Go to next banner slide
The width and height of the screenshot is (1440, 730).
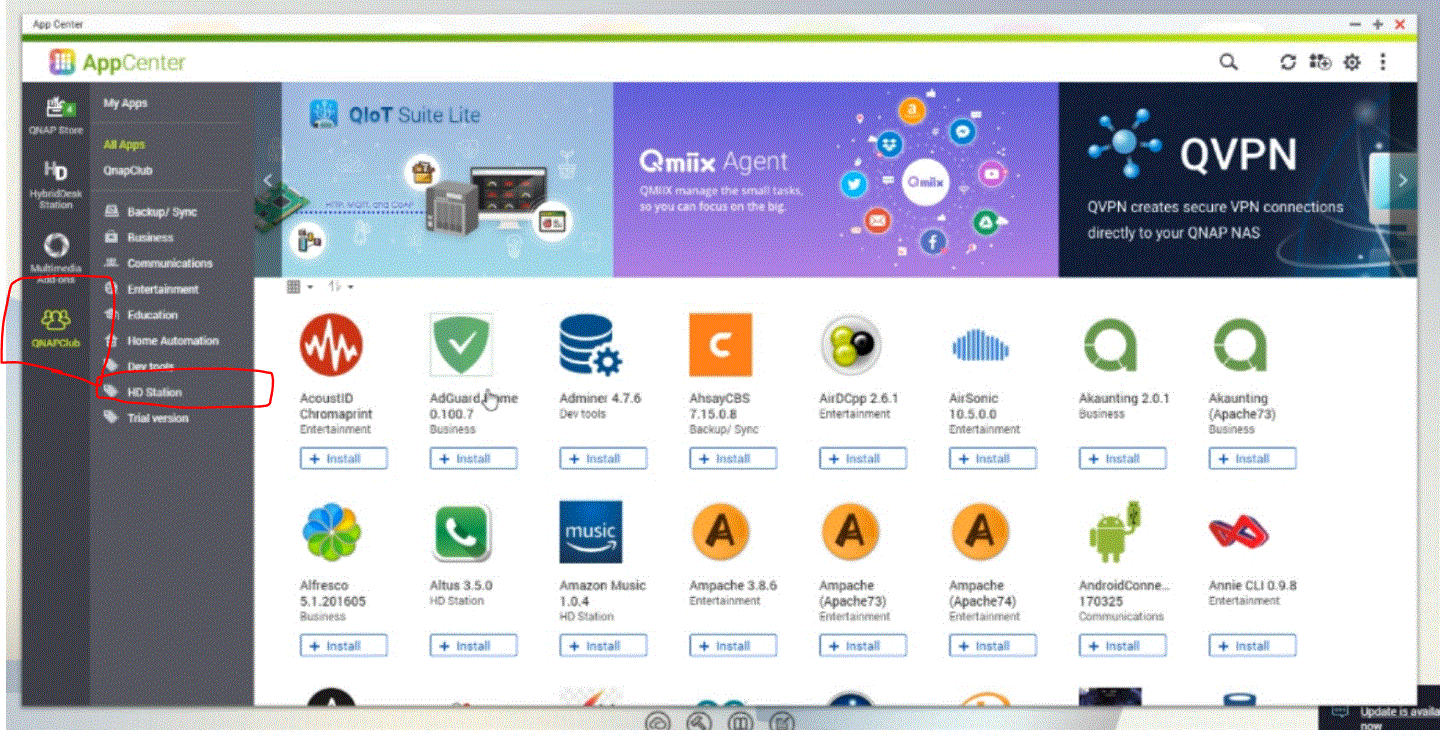1403,180
